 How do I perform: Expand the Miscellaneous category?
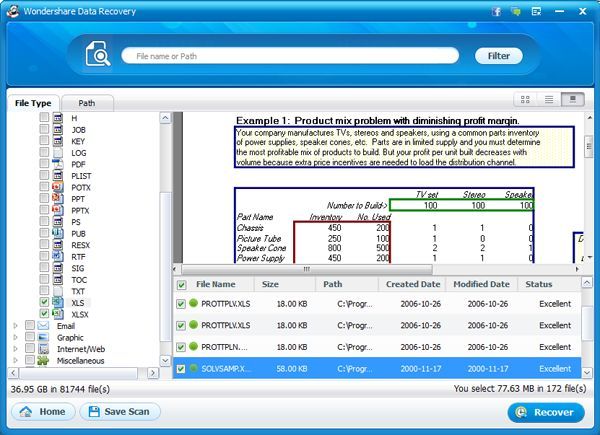(x=16, y=360)
